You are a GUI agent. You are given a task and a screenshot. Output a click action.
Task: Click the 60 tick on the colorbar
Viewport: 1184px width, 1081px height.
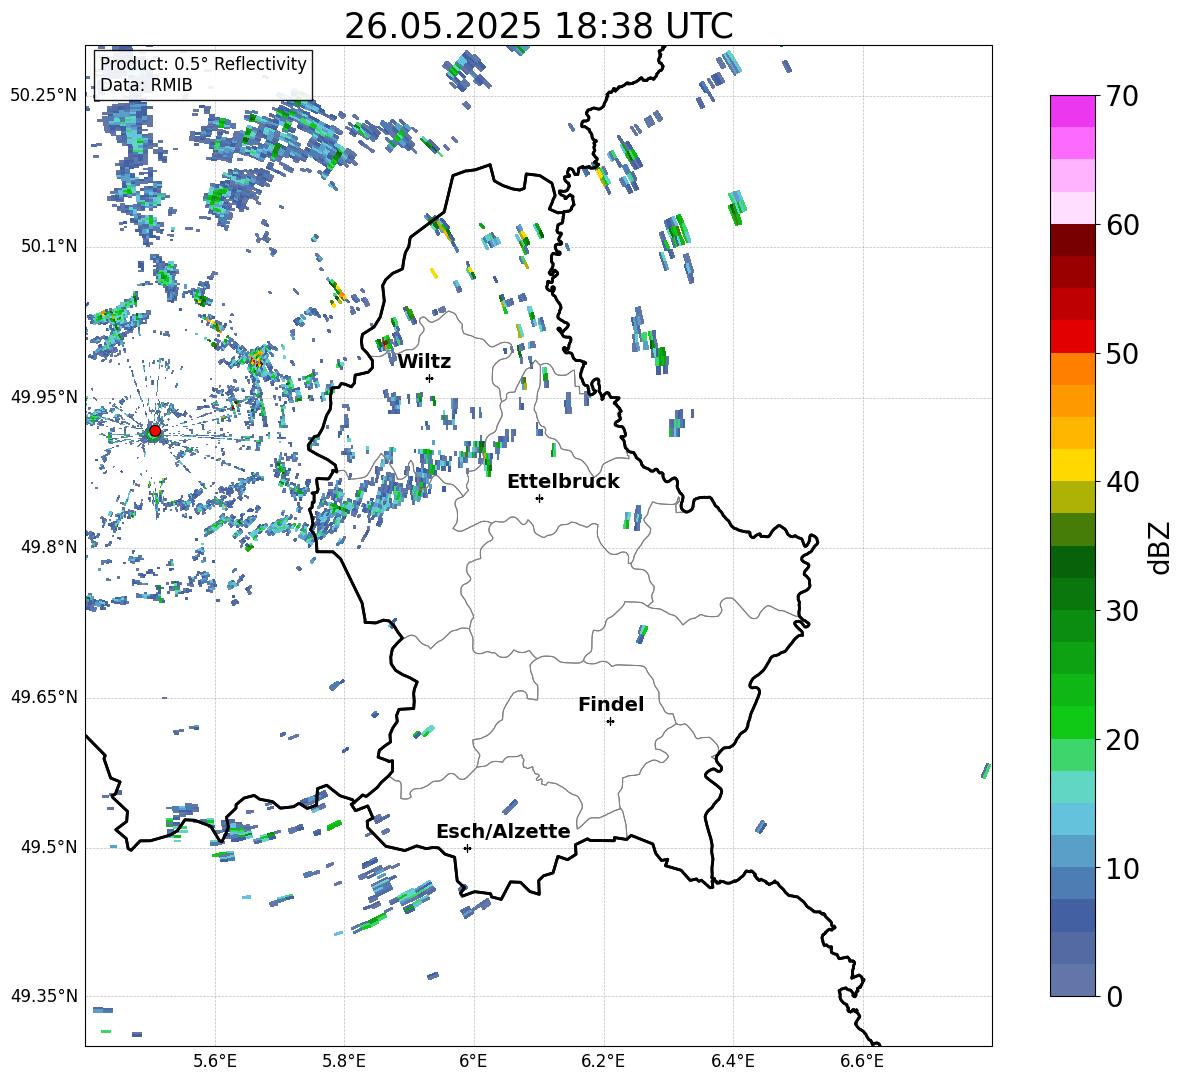pos(1122,225)
